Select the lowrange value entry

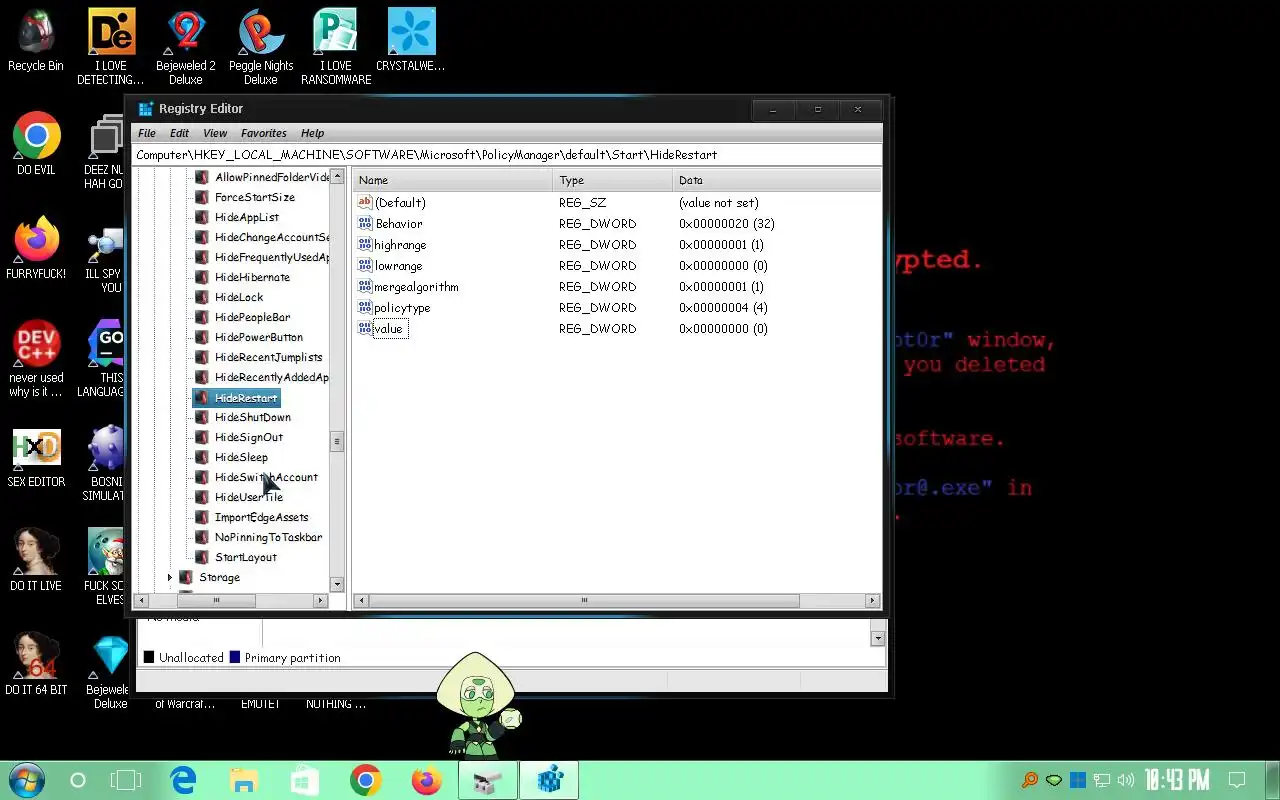[x=398, y=265]
